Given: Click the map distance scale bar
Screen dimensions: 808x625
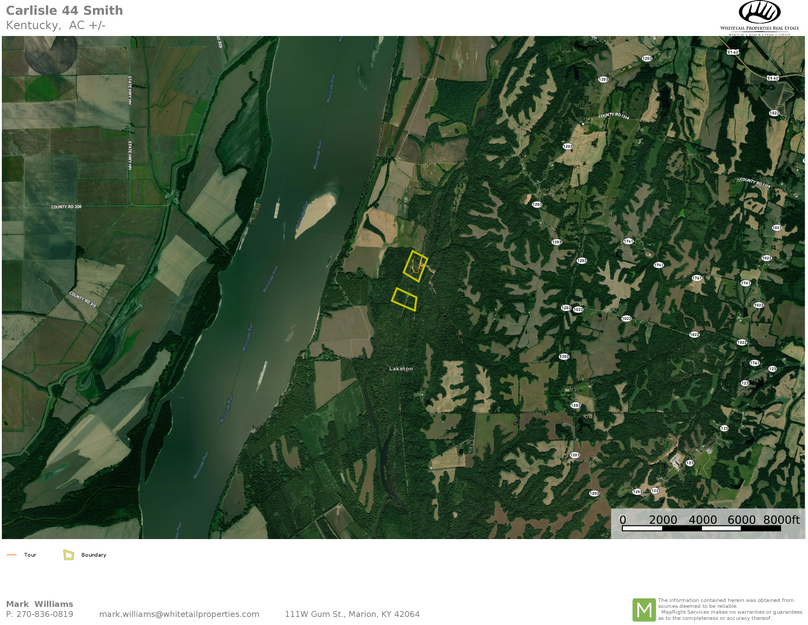Looking at the screenshot, I should pos(701,527).
